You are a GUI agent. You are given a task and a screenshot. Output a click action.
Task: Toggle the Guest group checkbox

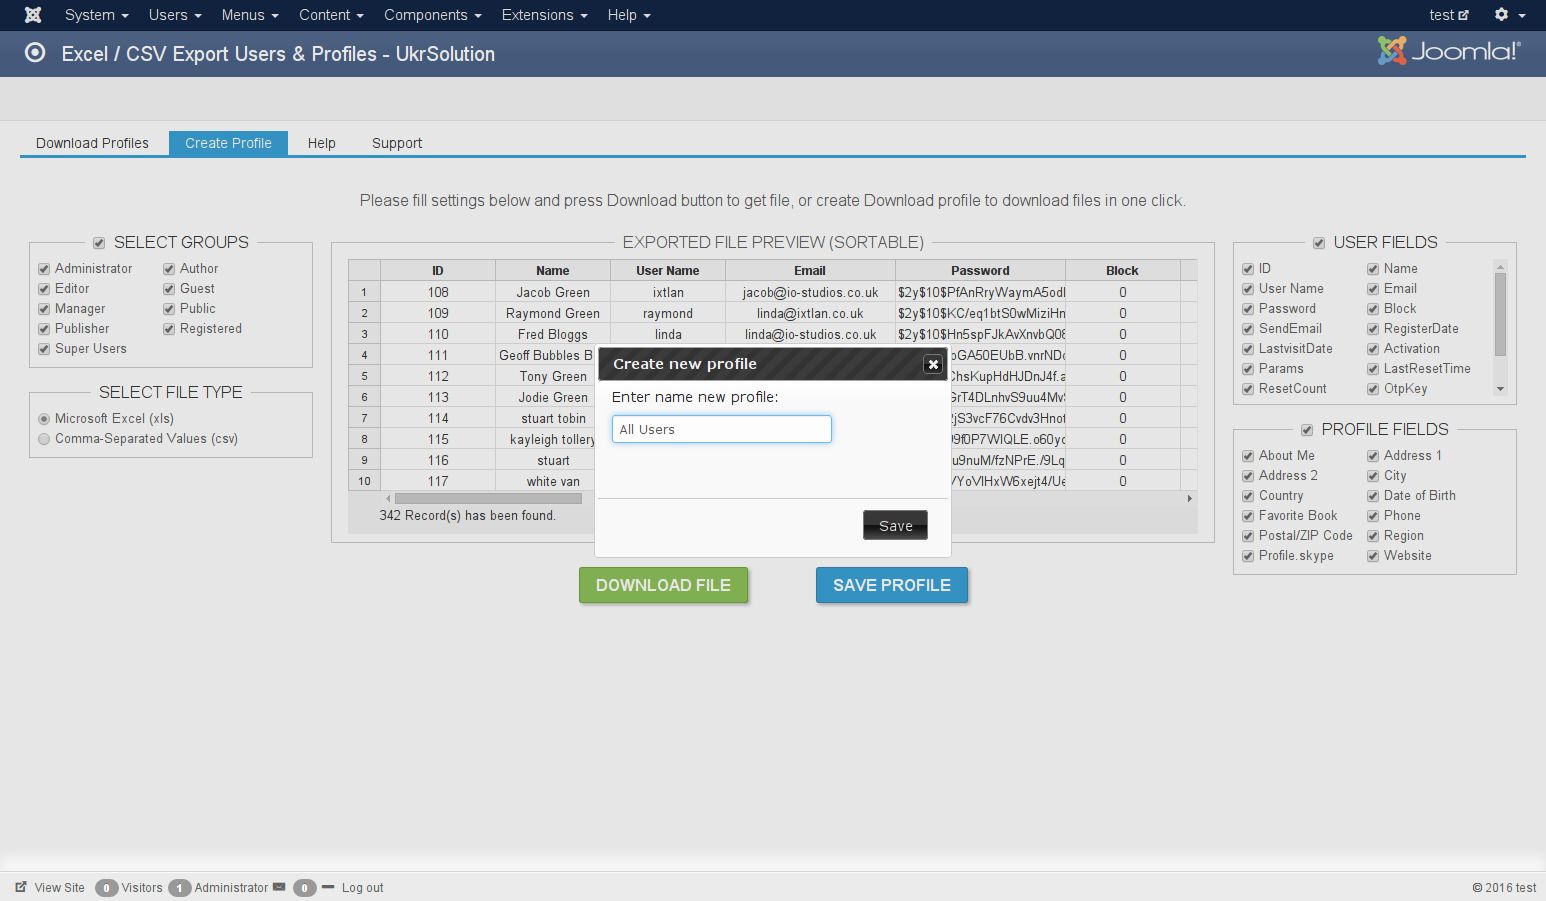(x=169, y=289)
